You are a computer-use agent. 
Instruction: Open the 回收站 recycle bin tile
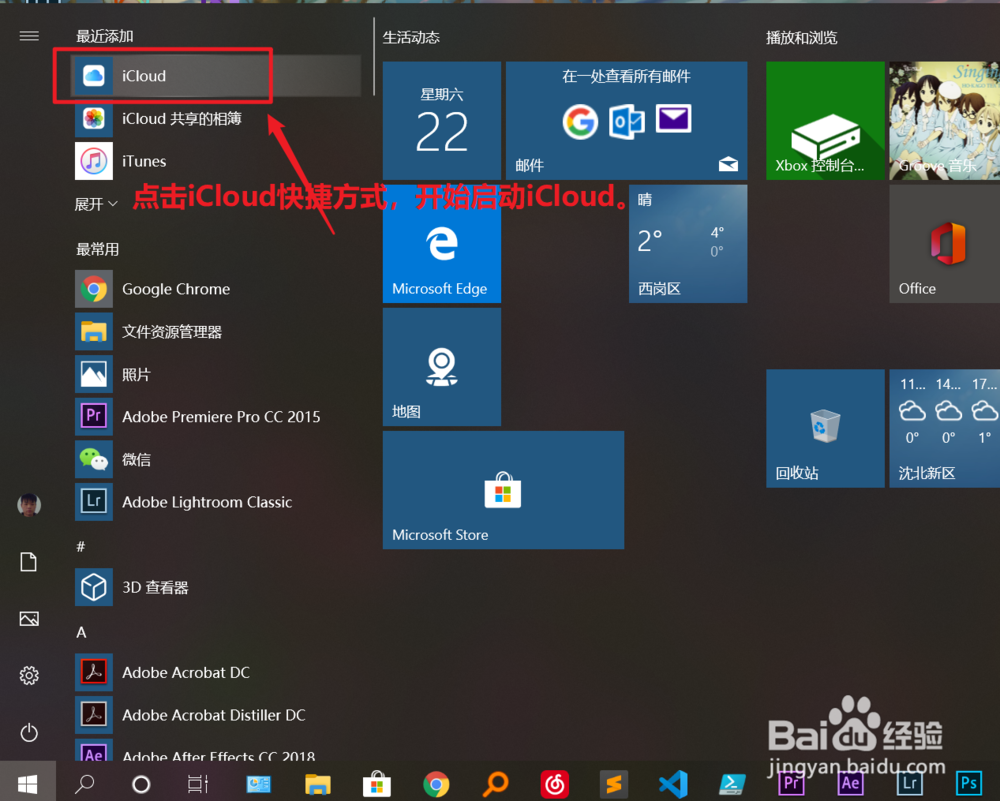pyautogui.click(x=825, y=429)
